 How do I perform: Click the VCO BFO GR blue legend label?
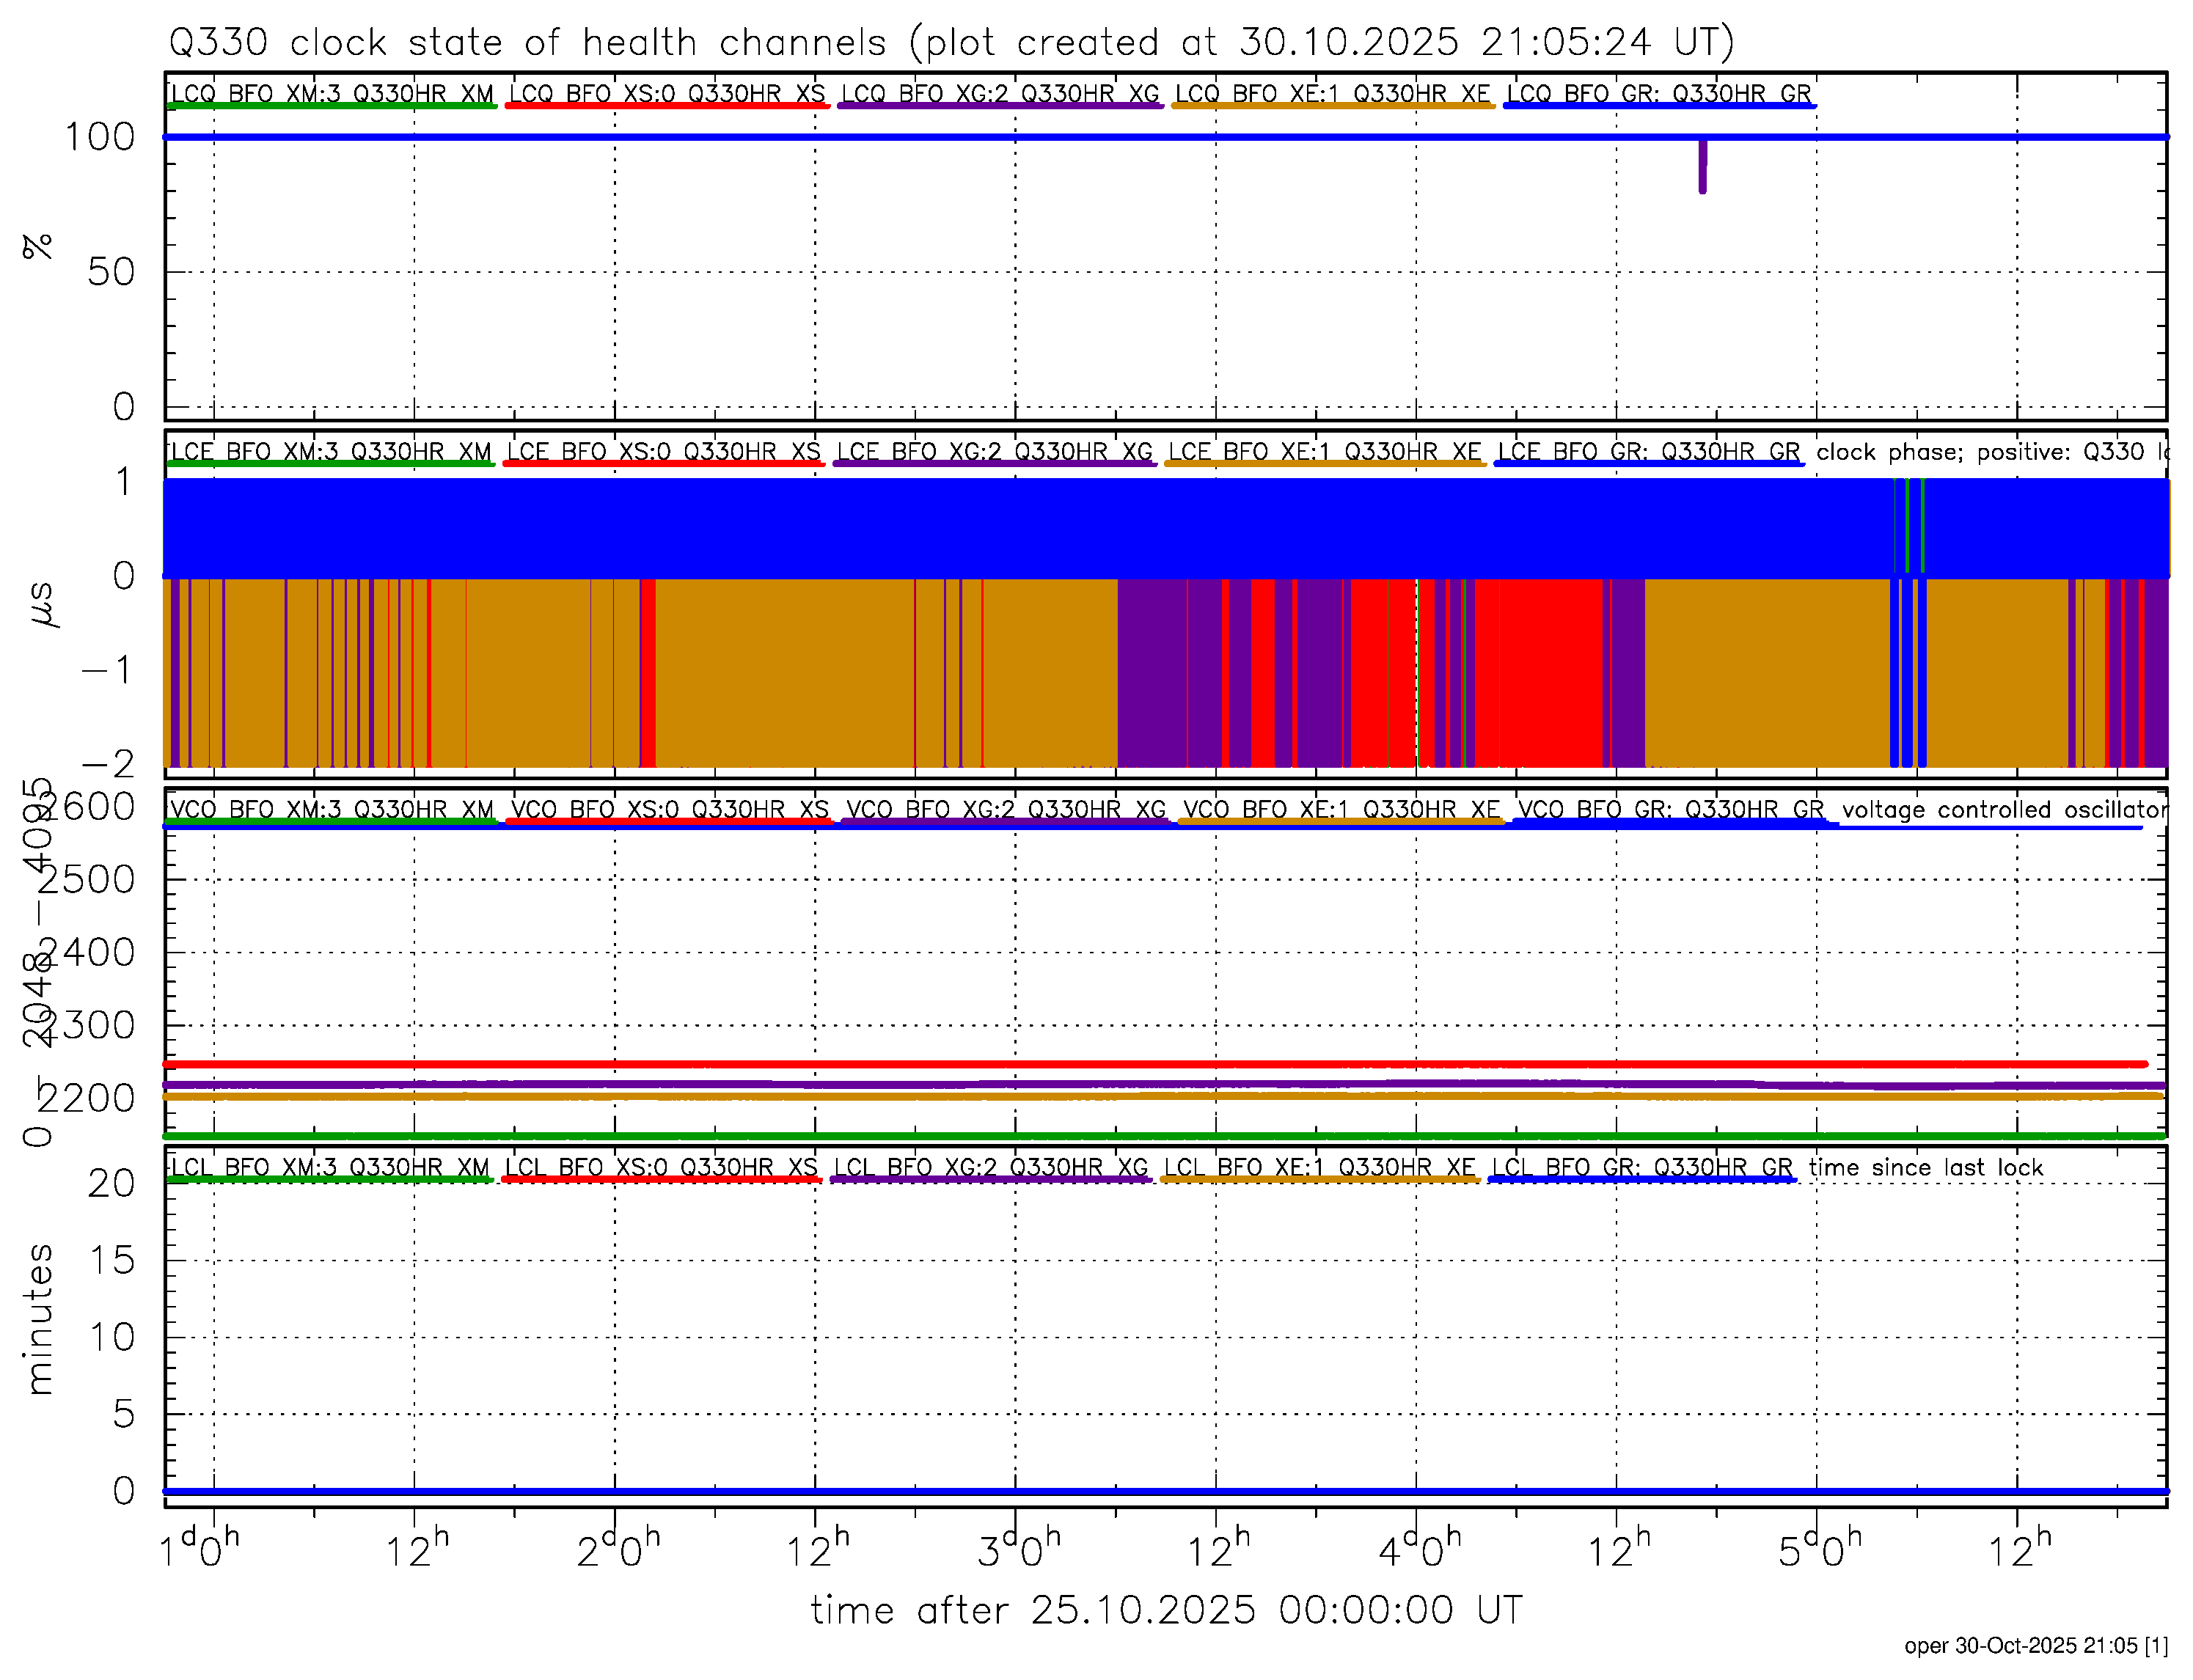pos(1670,810)
